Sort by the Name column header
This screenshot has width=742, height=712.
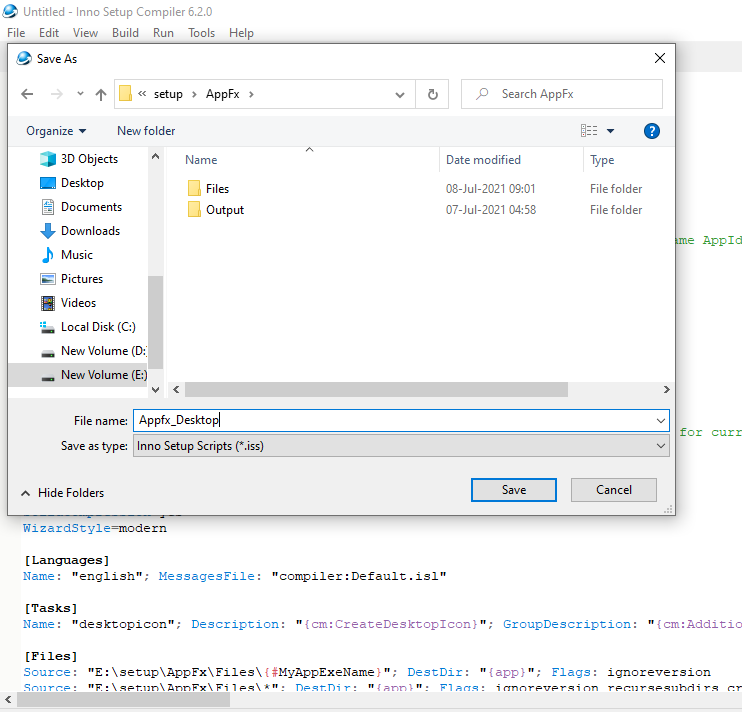(x=201, y=160)
